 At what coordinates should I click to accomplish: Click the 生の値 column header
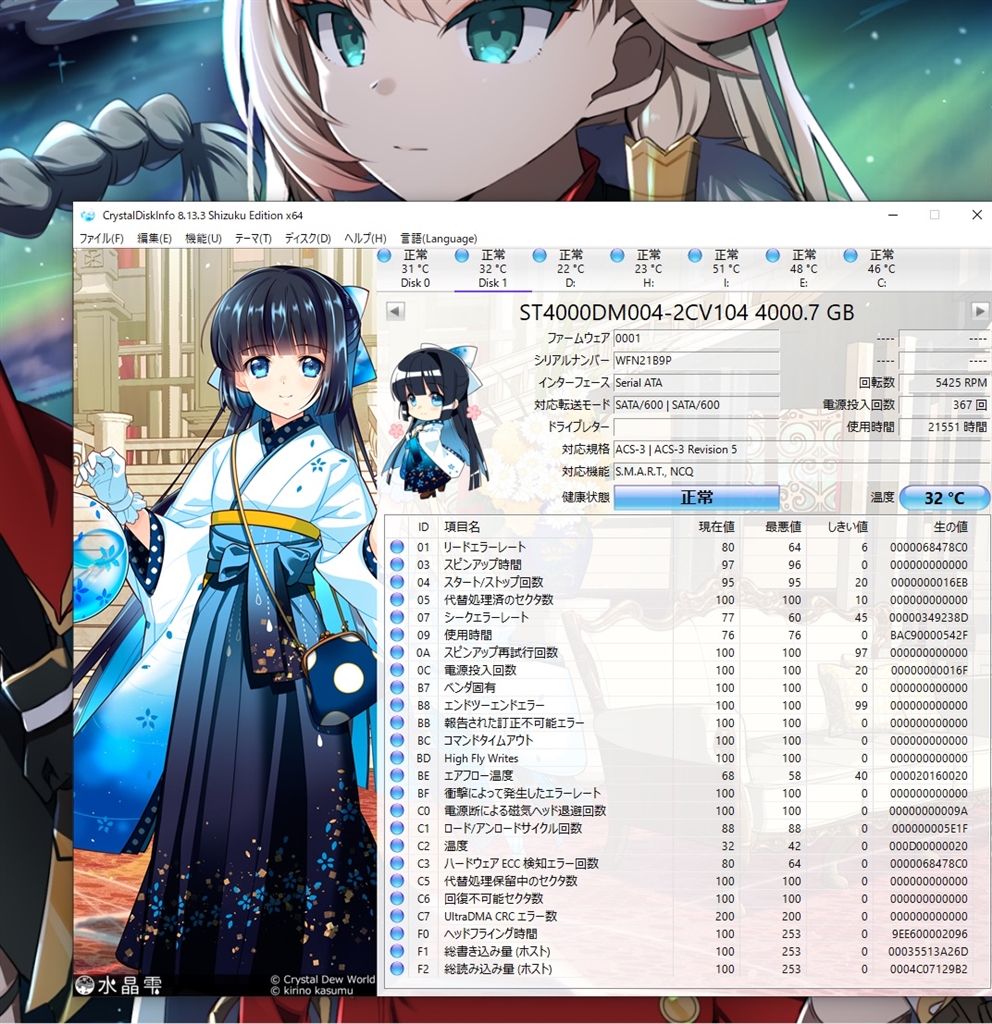[951, 527]
